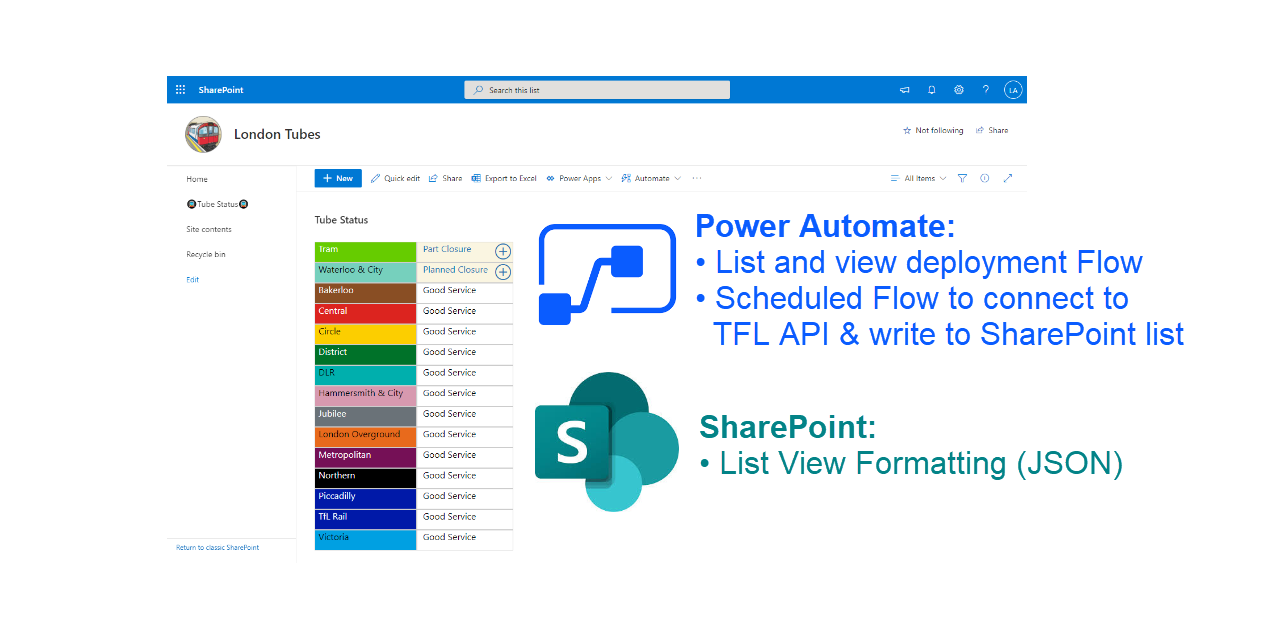Open Site contents in left navigation
This screenshot has width=1280, height=640.
click(x=209, y=229)
